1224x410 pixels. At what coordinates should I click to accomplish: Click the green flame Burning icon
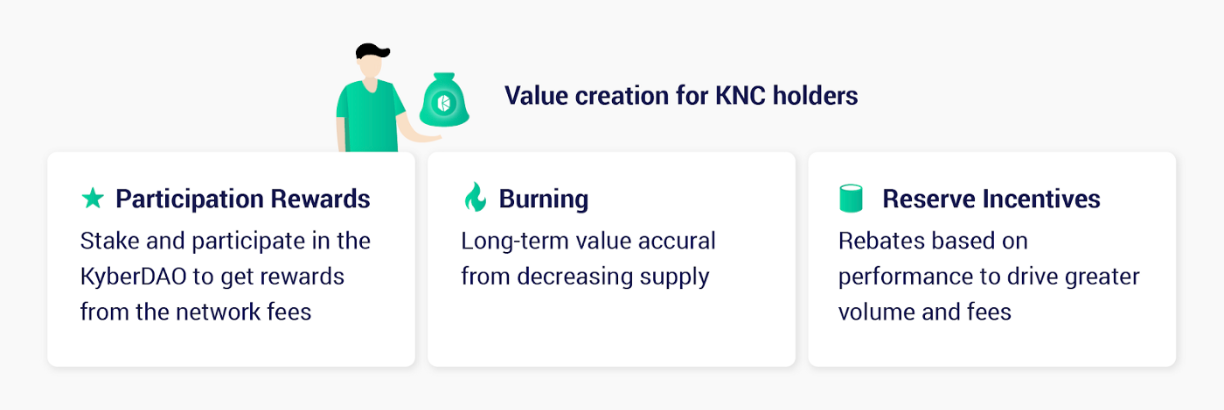(474, 197)
